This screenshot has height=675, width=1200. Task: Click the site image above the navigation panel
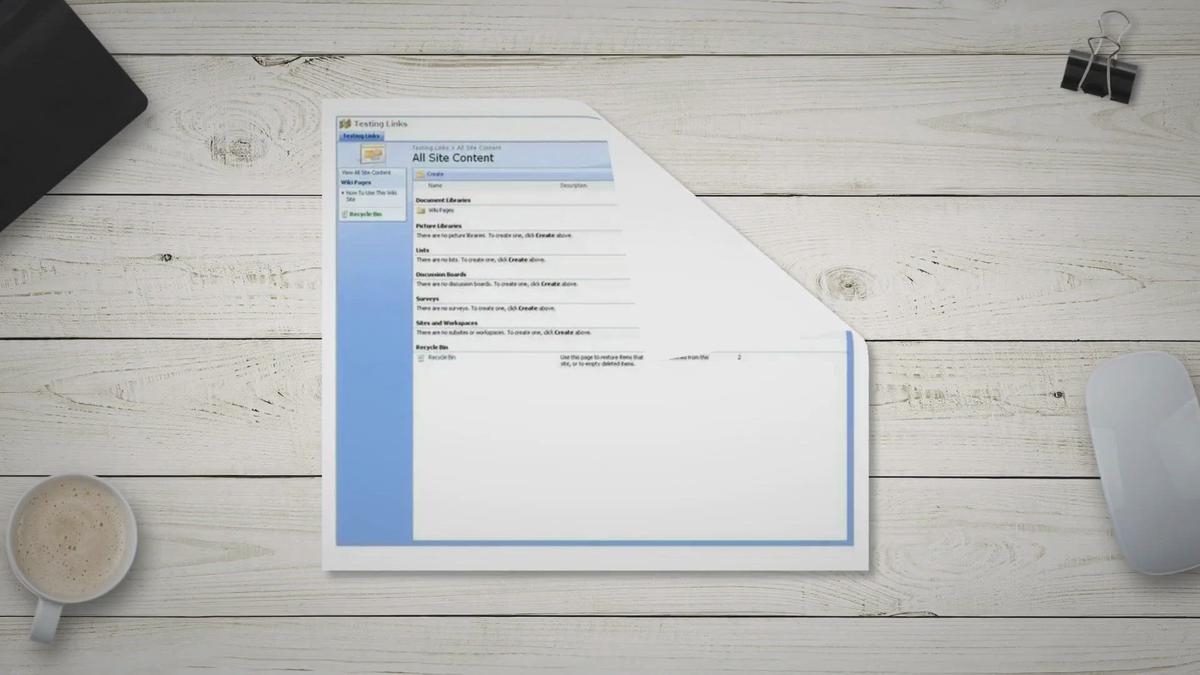373,154
